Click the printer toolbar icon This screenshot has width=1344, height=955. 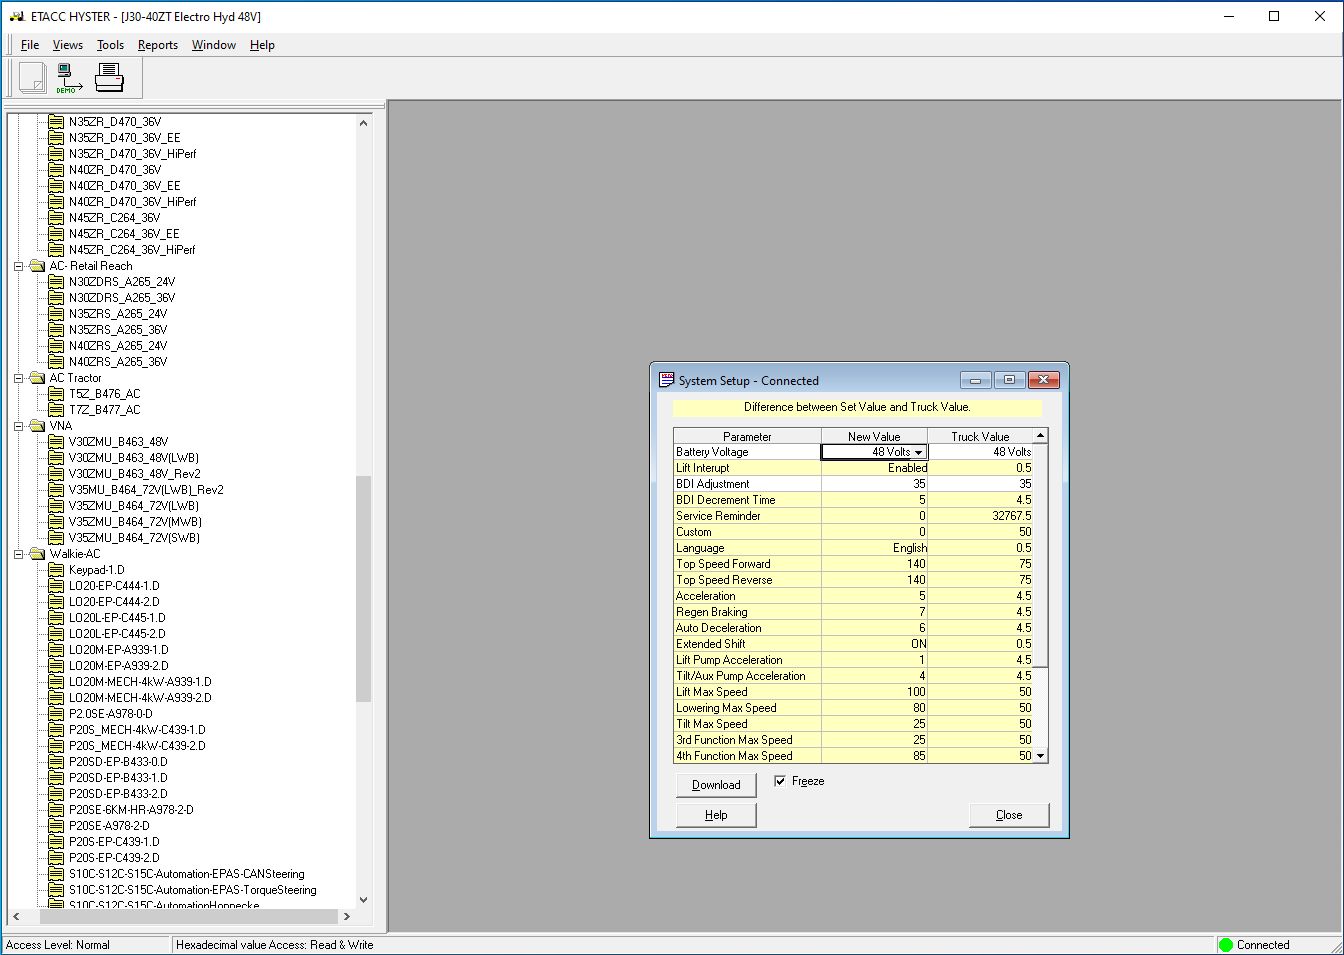pos(109,77)
